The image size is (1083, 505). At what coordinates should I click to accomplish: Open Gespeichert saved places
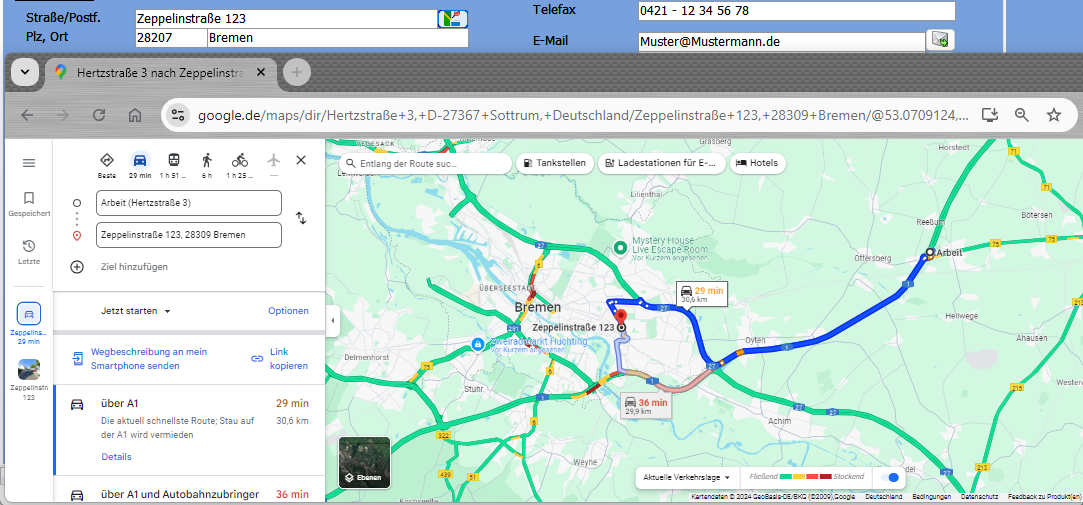29,204
